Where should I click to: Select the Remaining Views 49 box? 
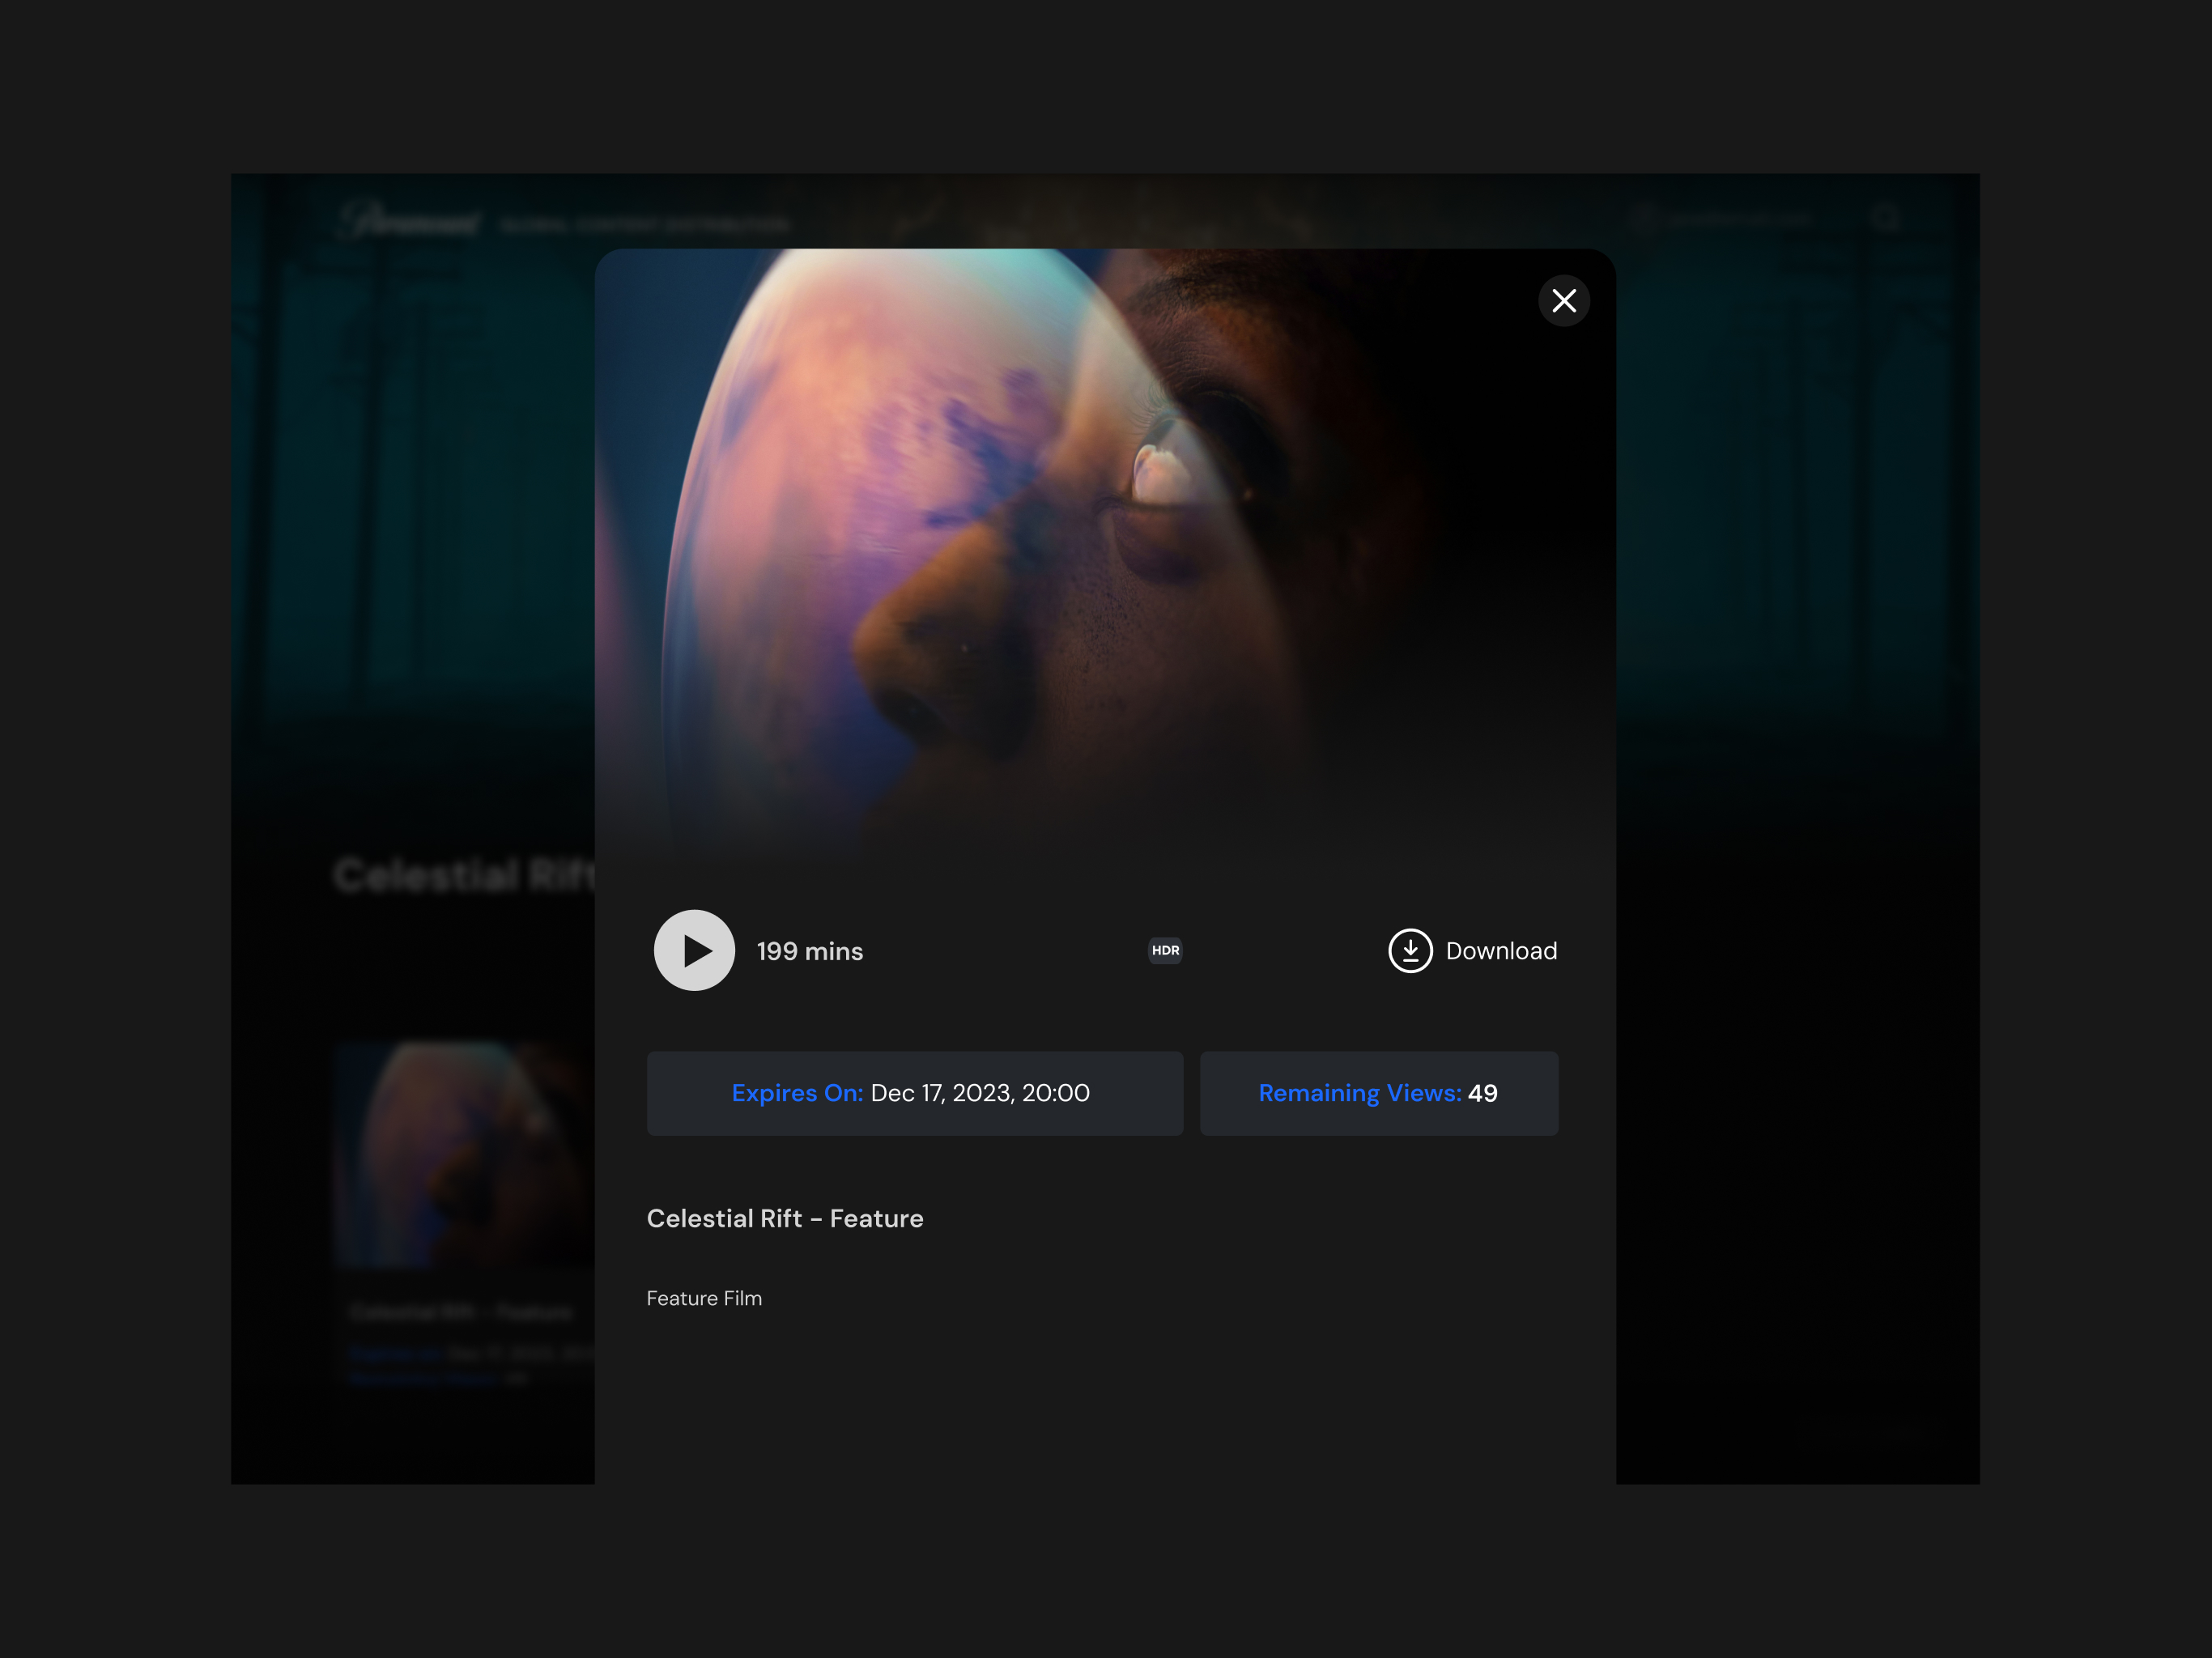click(x=1379, y=1093)
